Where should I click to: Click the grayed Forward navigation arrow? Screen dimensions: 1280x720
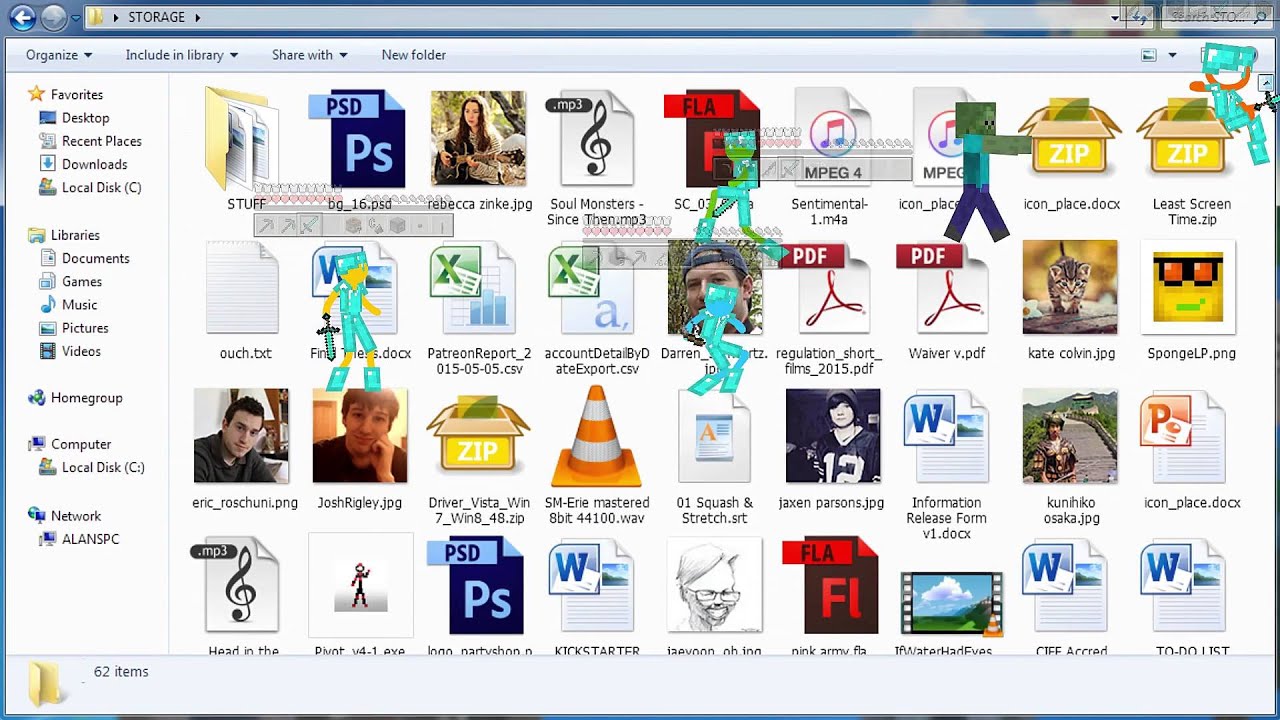[x=53, y=17]
